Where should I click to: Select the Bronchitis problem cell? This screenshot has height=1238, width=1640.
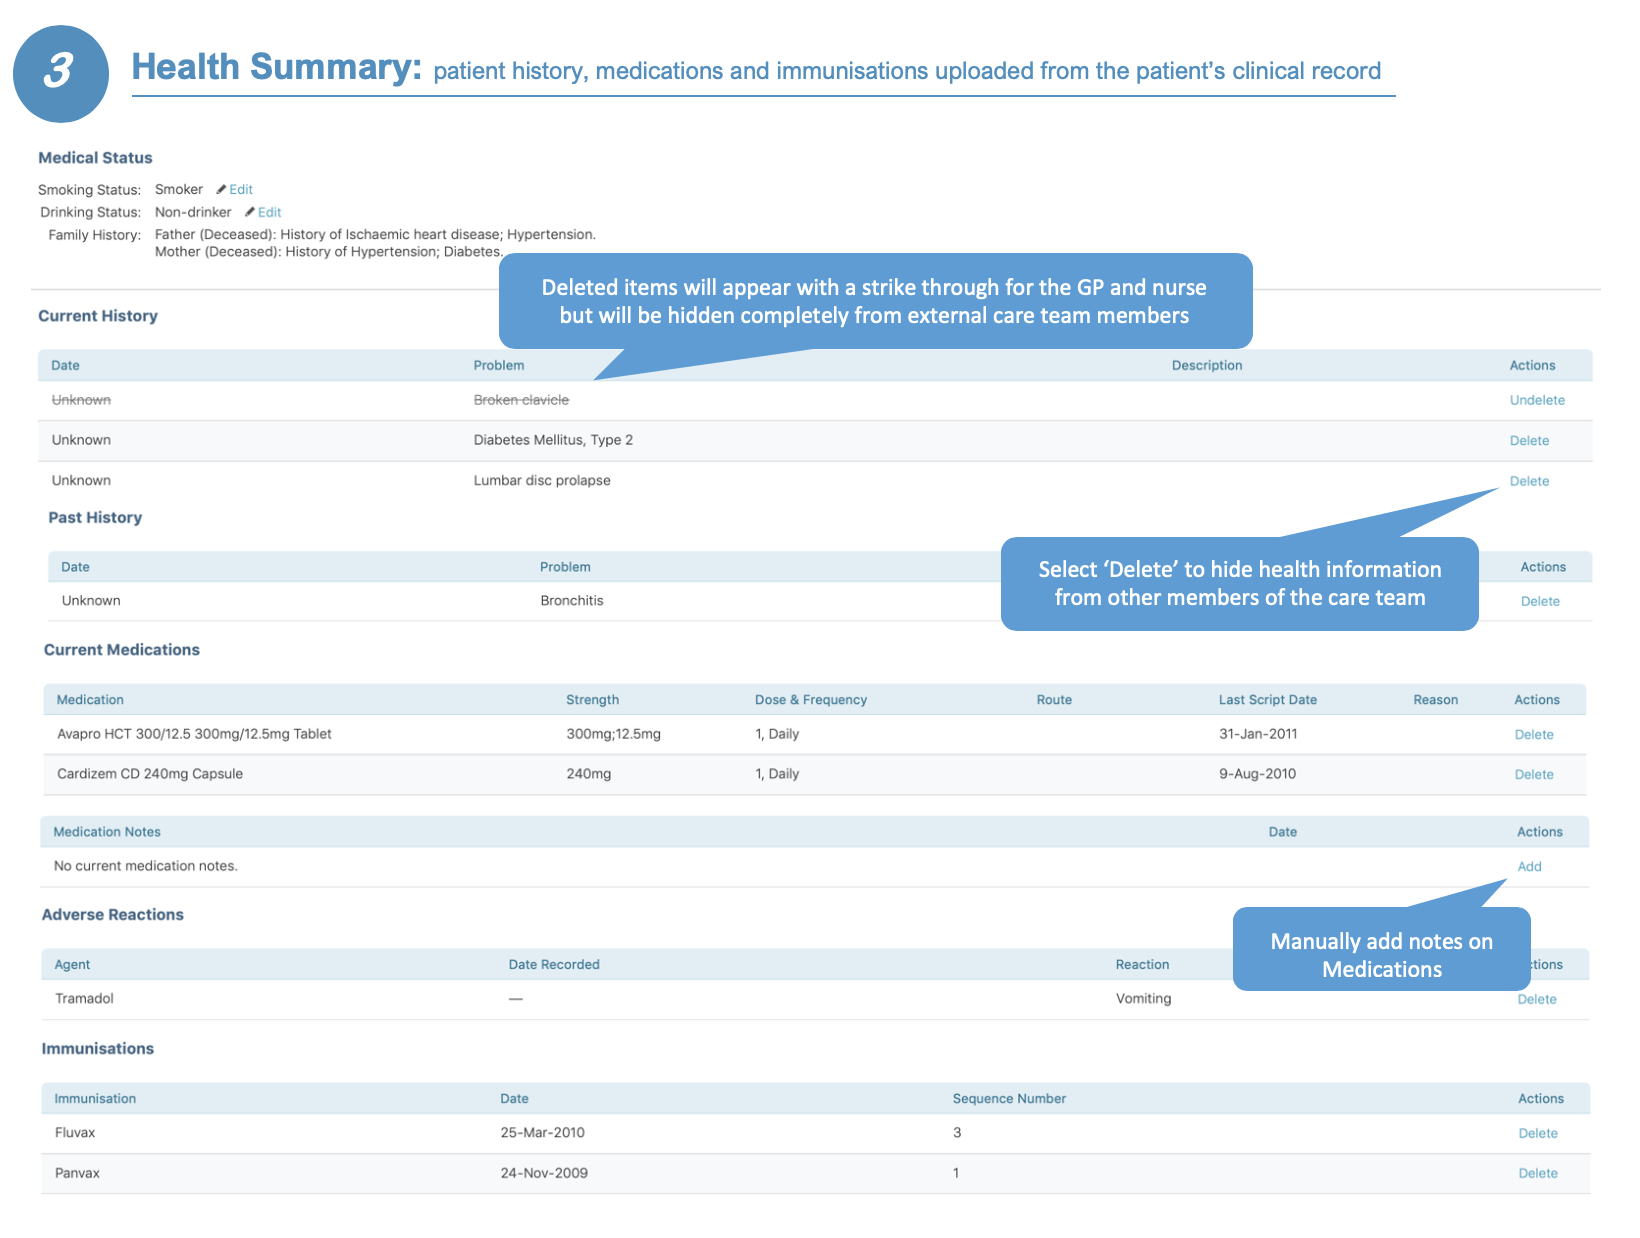pyautogui.click(x=572, y=600)
